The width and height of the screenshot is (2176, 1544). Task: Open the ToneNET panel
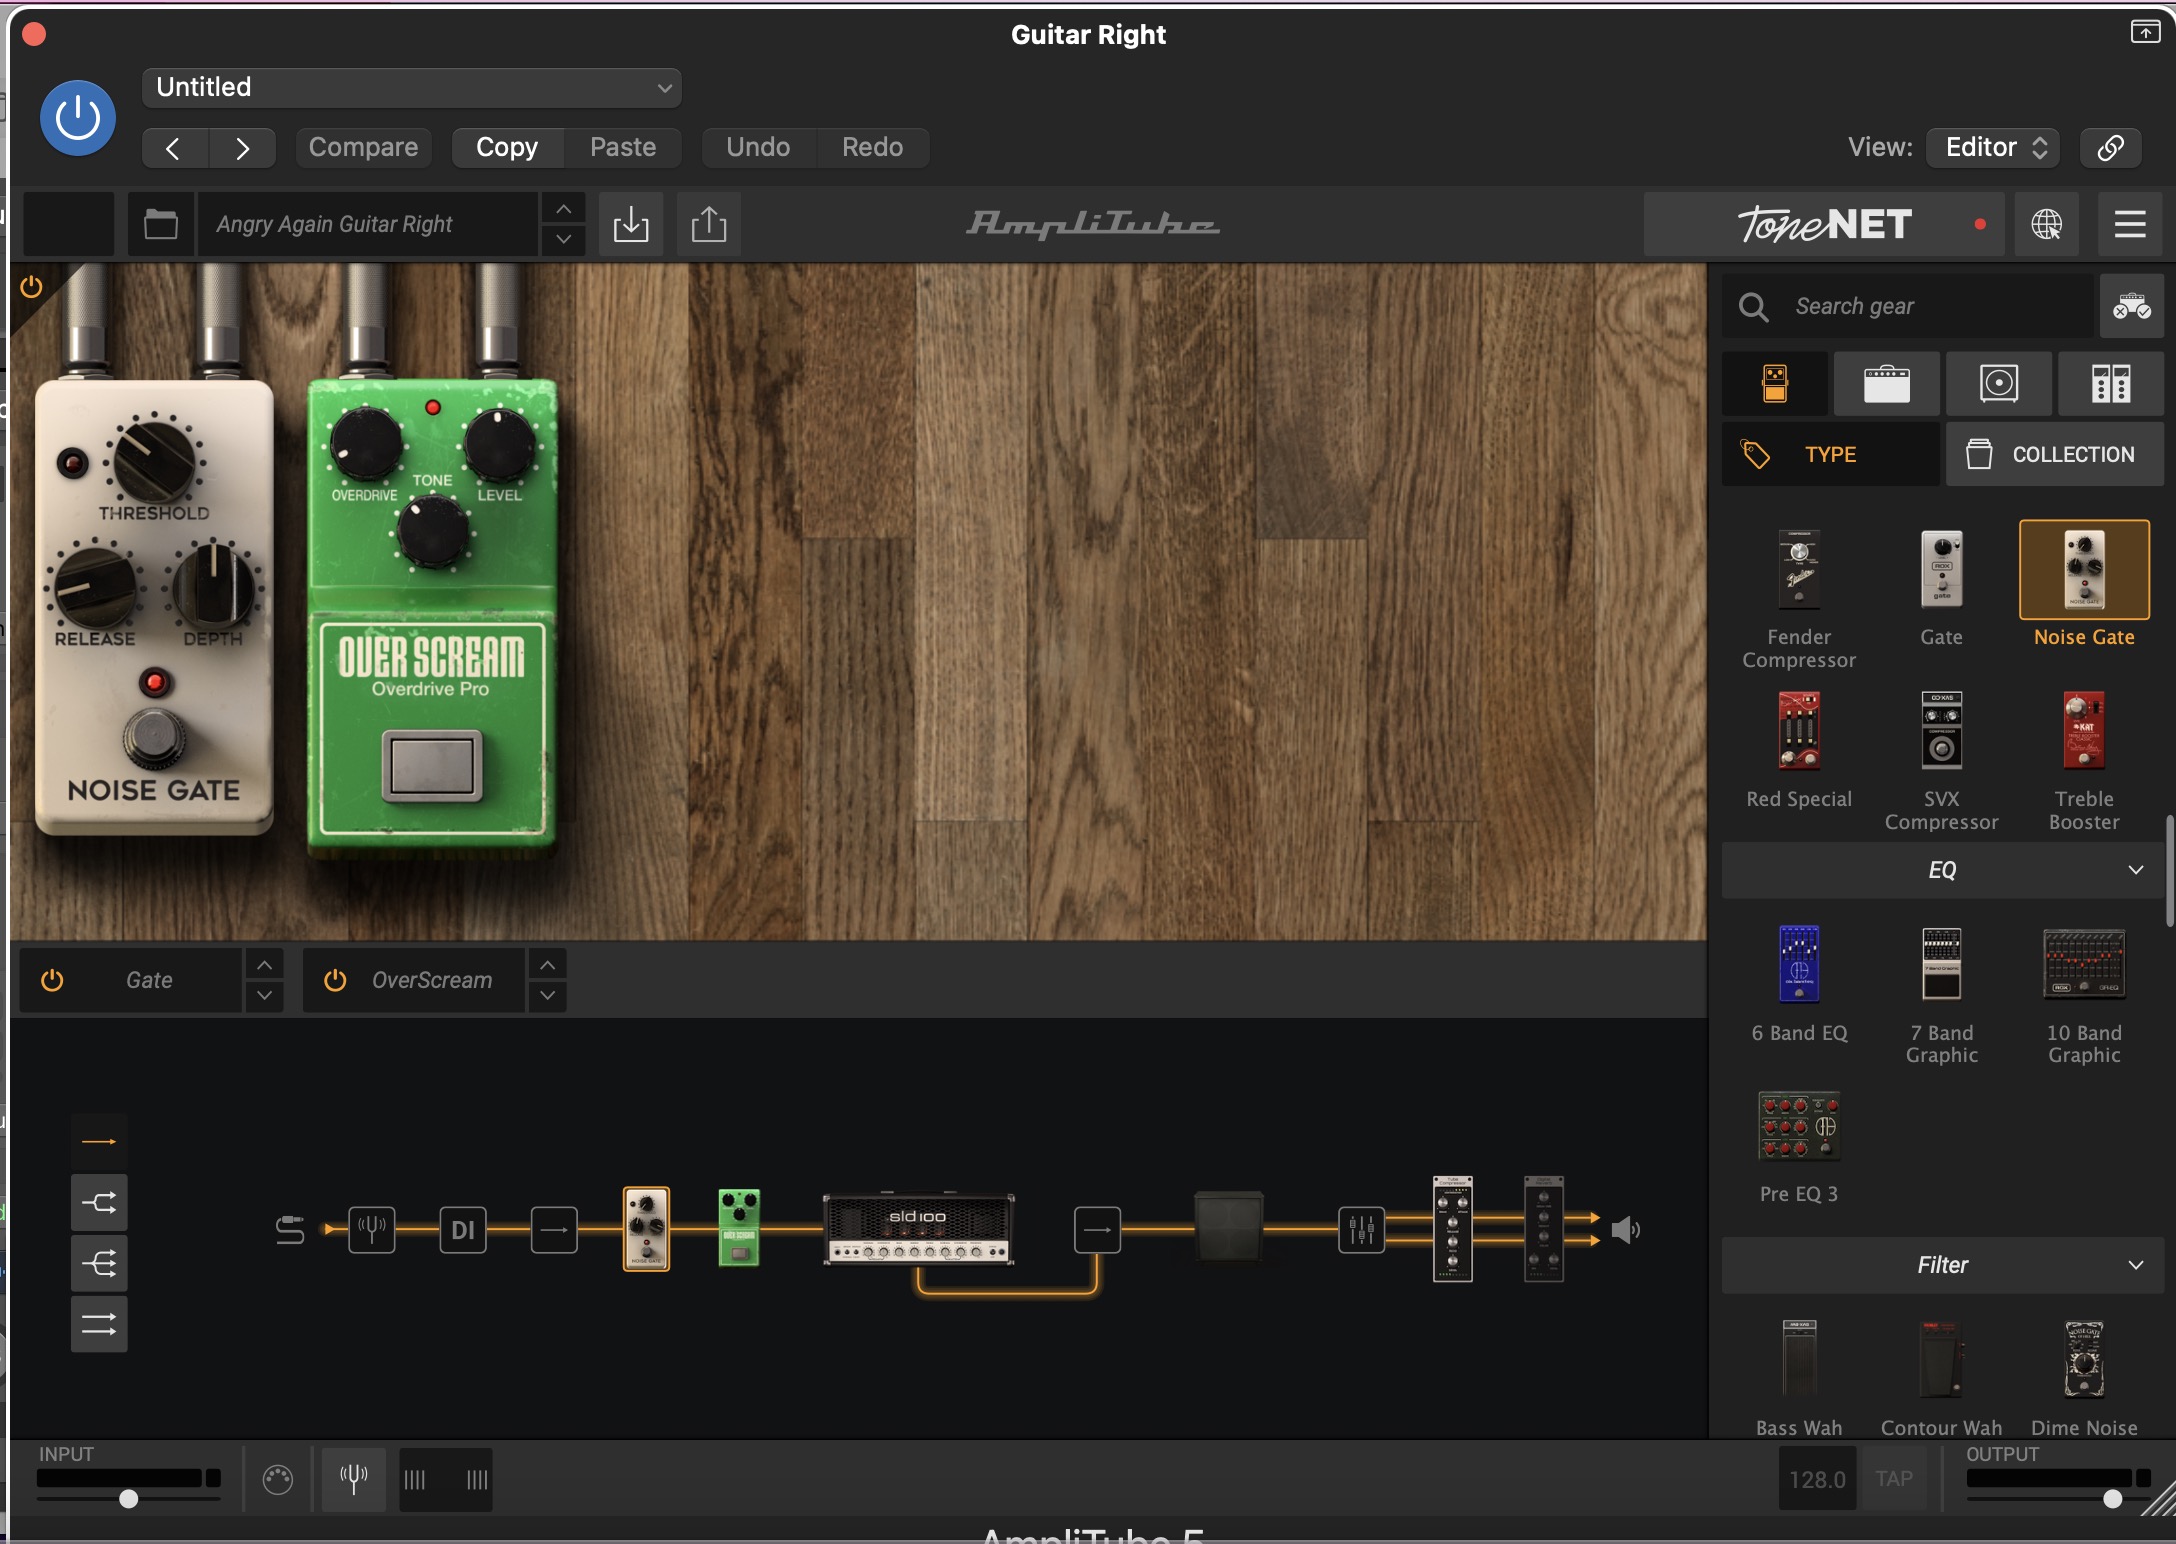[1824, 224]
